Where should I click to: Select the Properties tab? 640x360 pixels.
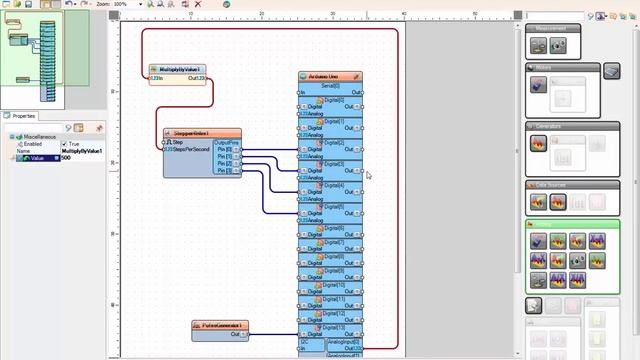[20, 116]
